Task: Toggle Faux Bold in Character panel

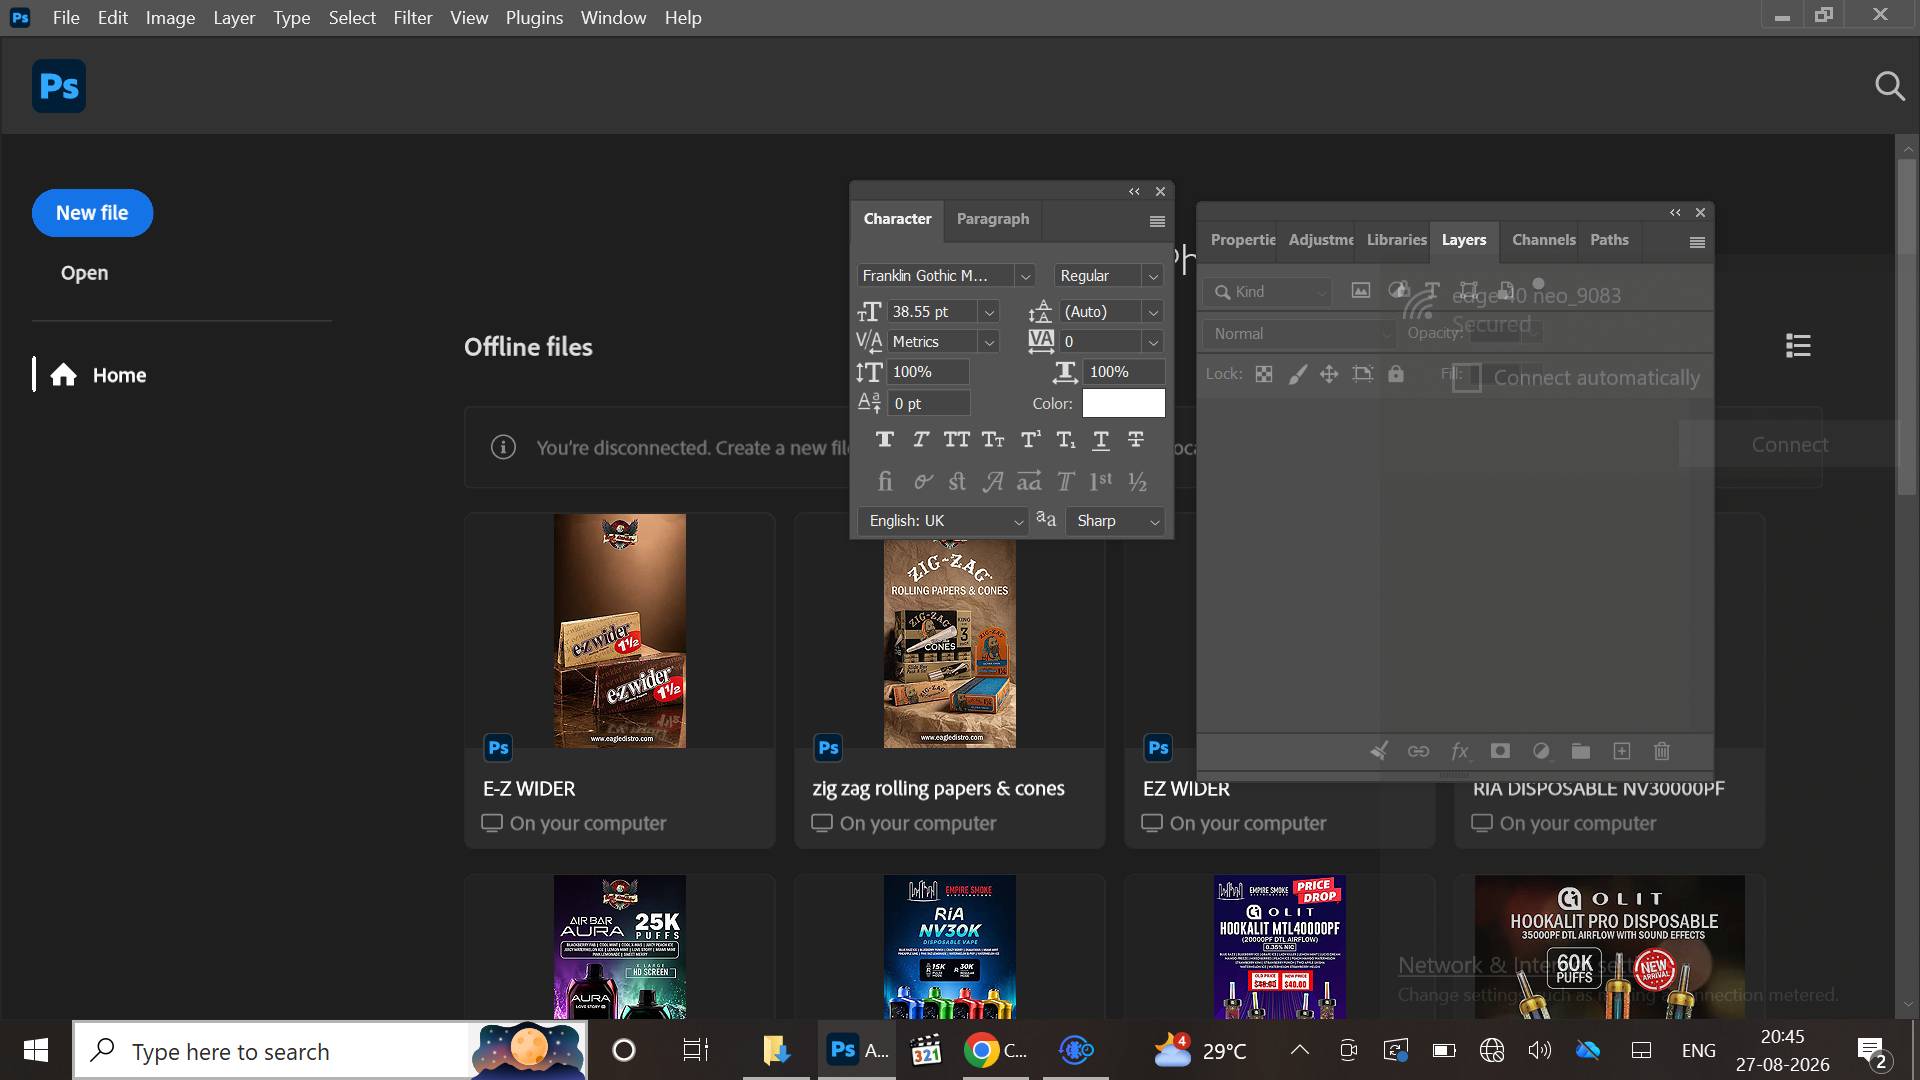Action: [x=884, y=440]
